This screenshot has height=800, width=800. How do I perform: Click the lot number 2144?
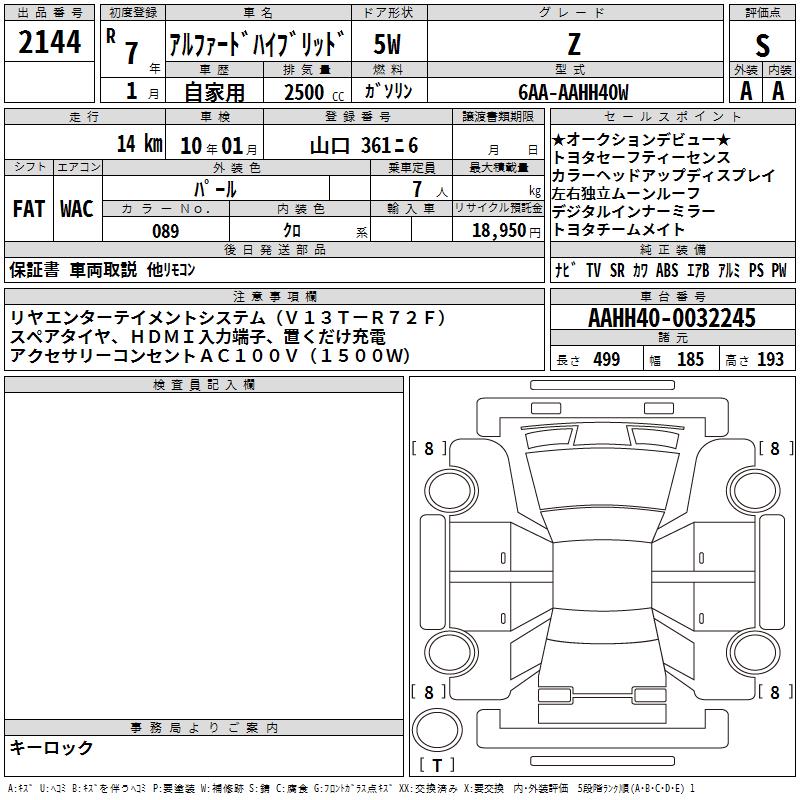[49, 42]
